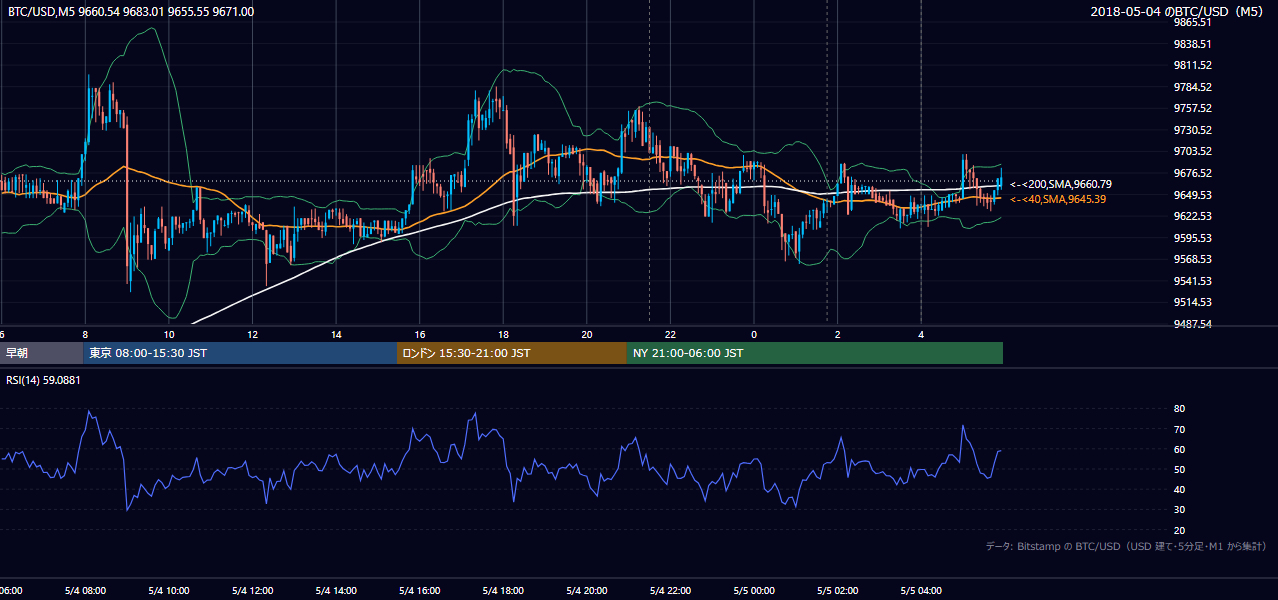Click hour tick 12 under price chart
Viewport: 1278px width, 600px height.
coord(252,335)
